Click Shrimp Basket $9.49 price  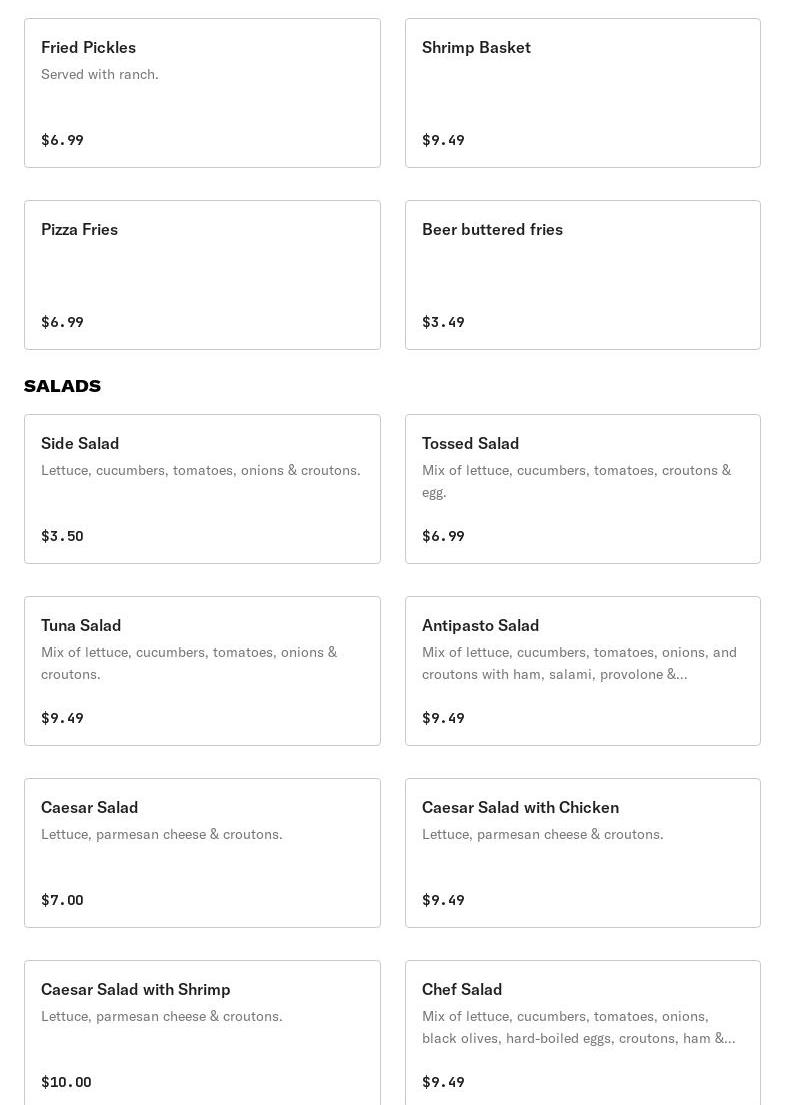coord(443,140)
